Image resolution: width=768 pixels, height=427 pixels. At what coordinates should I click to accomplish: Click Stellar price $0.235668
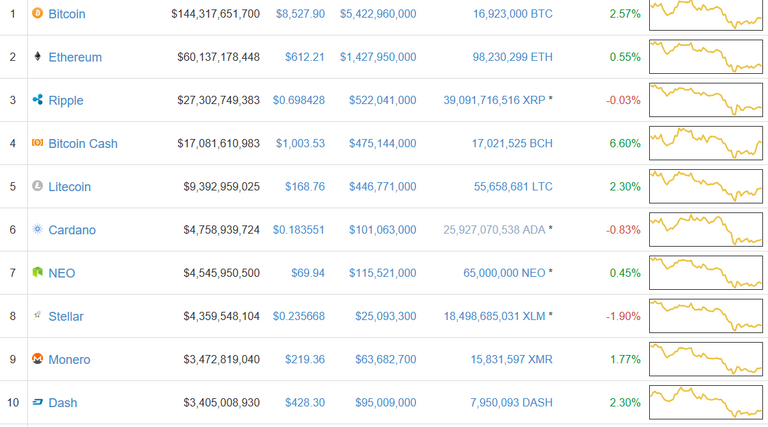pos(299,316)
